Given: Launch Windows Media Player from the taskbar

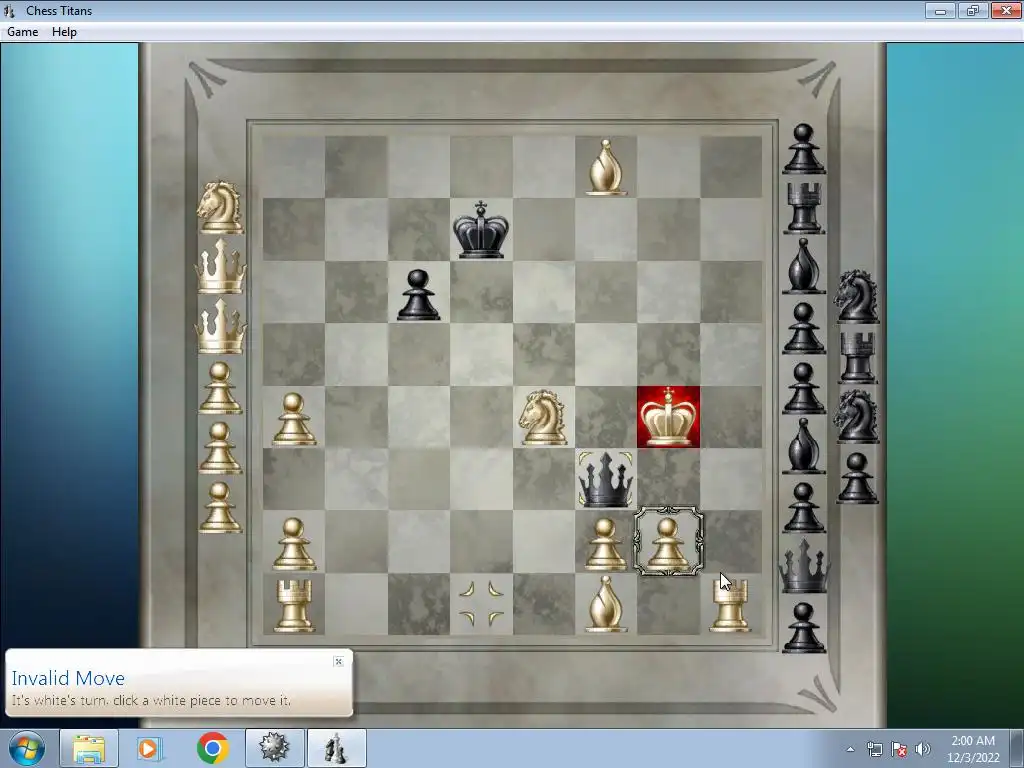Looking at the screenshot, I should coord(150,748).
